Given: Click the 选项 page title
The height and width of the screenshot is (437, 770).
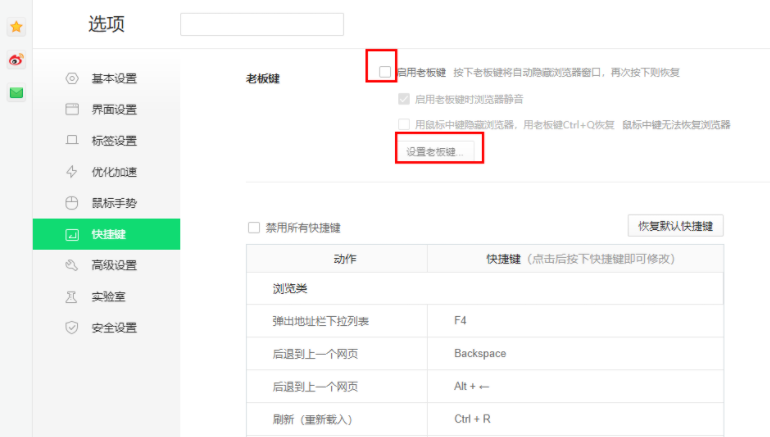Looking at the screenshot, I should [x=107, y=24].
